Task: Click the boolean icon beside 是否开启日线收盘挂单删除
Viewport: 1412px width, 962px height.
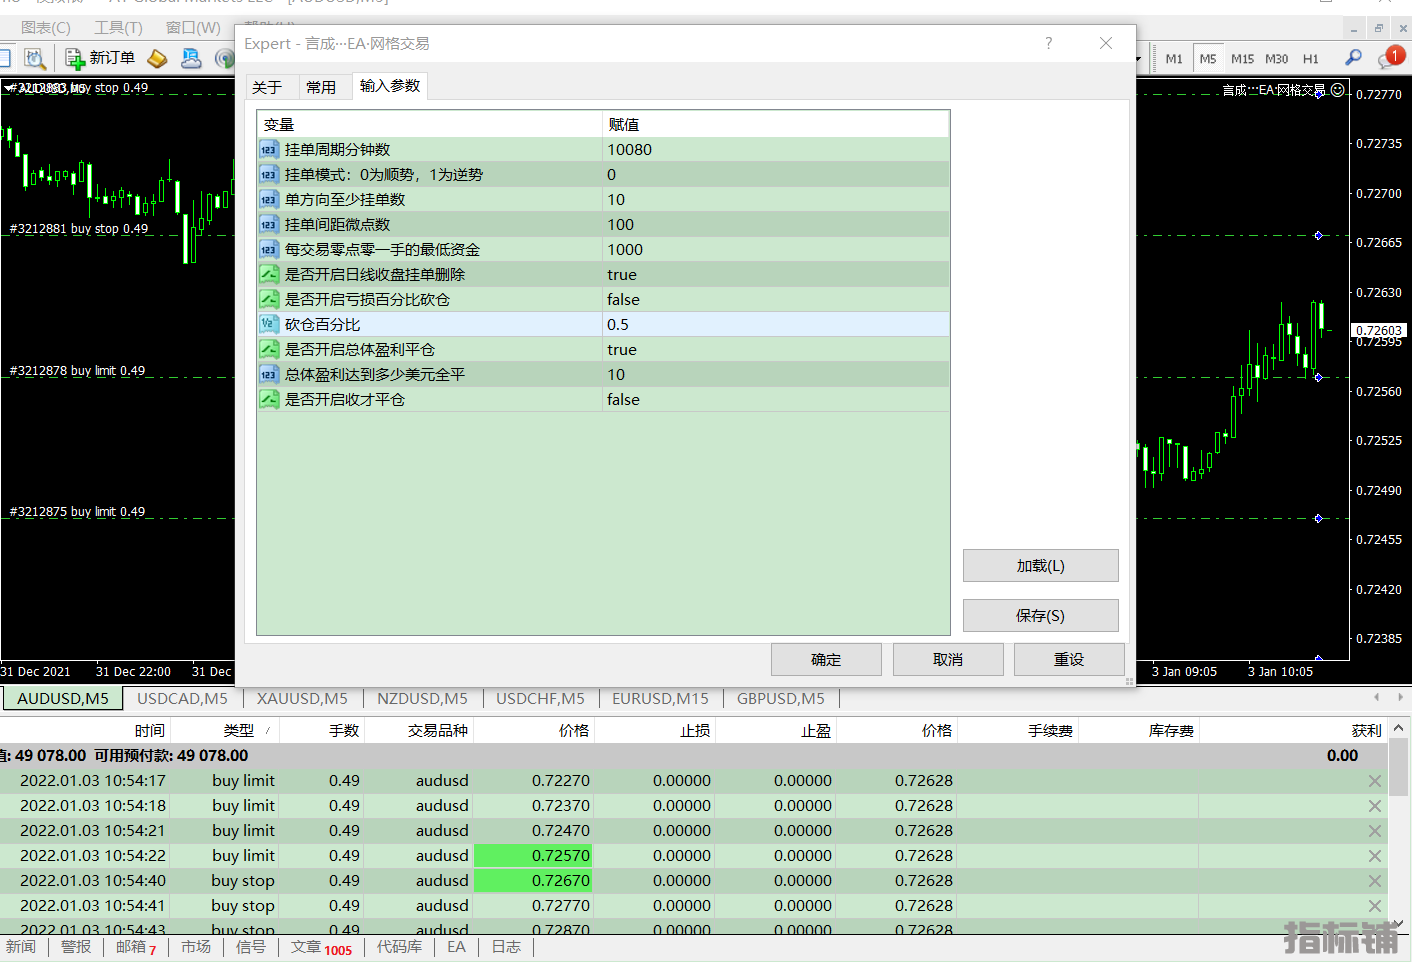Action: [269, 274]
